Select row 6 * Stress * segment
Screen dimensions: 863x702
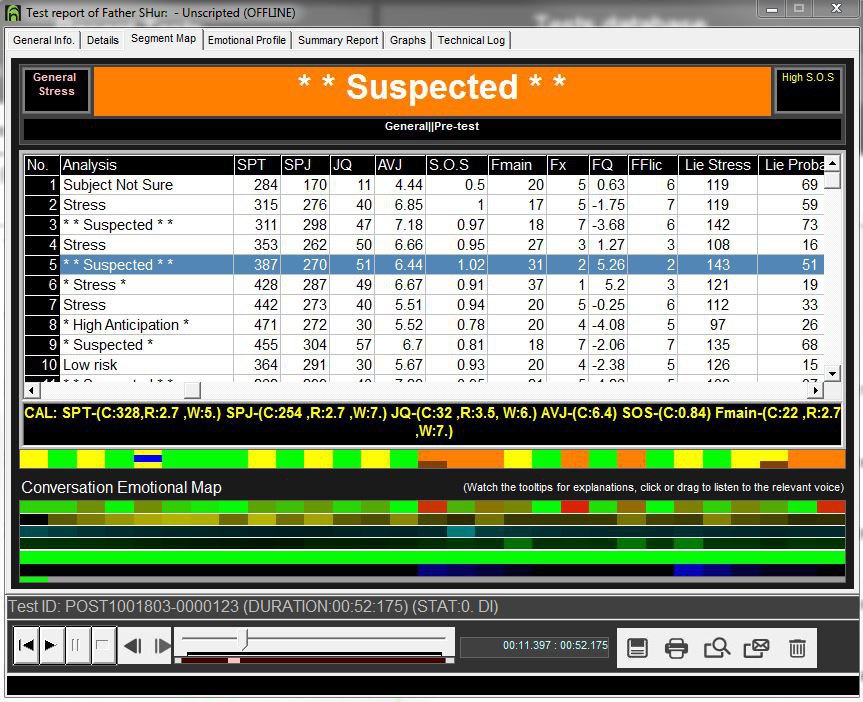point(424,285)
